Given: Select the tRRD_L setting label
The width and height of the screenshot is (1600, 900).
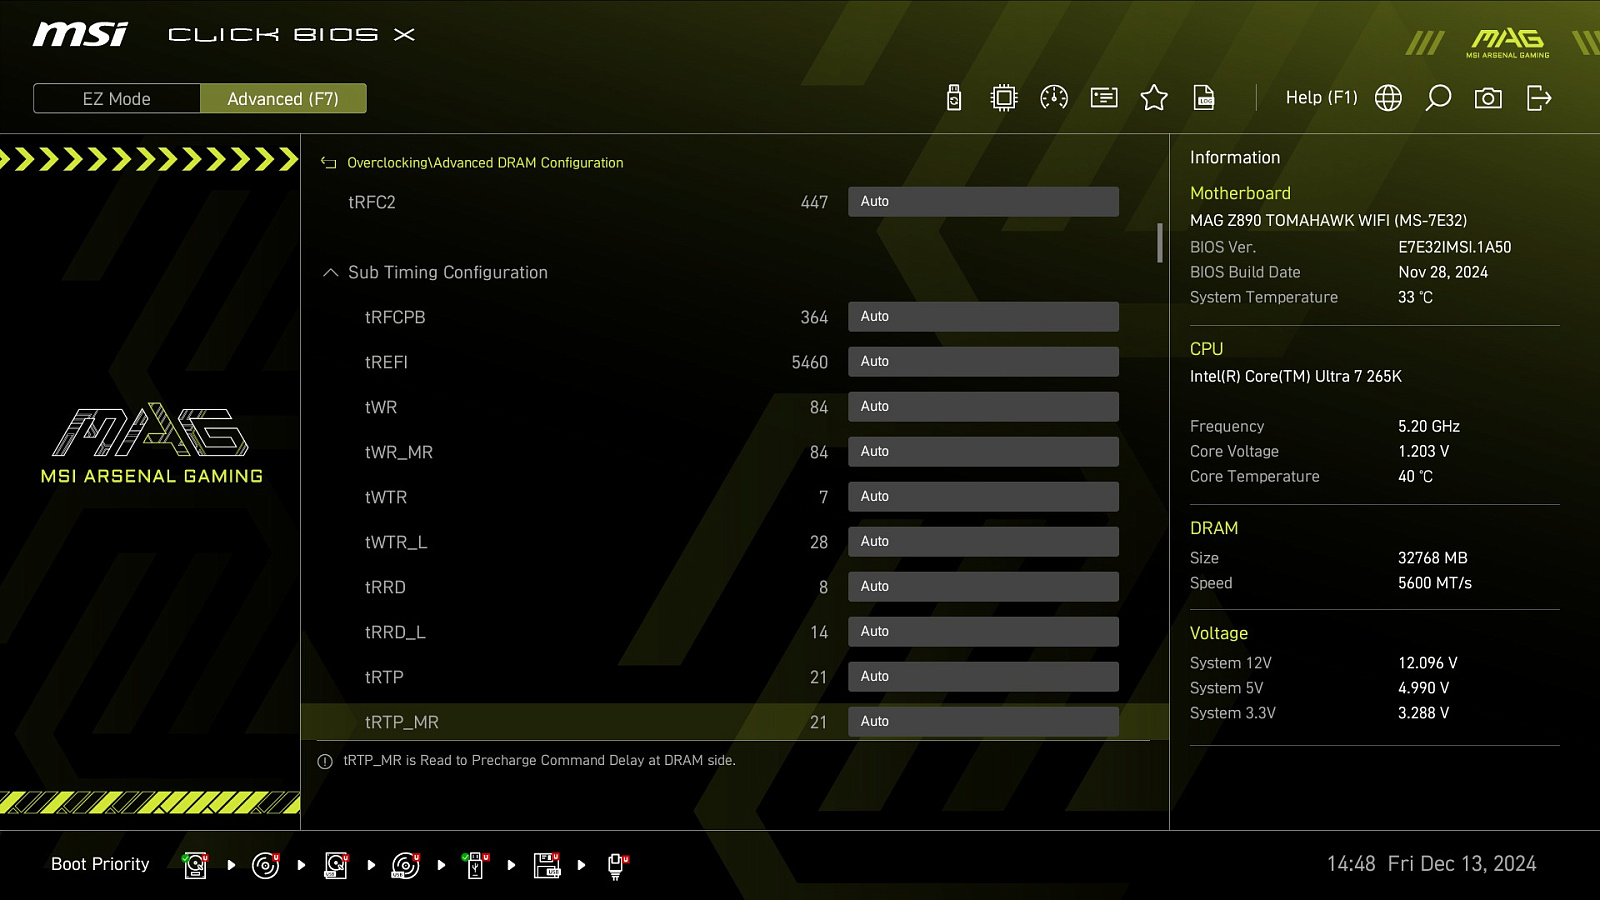Looking at the screenshot, I should [395, 633].
